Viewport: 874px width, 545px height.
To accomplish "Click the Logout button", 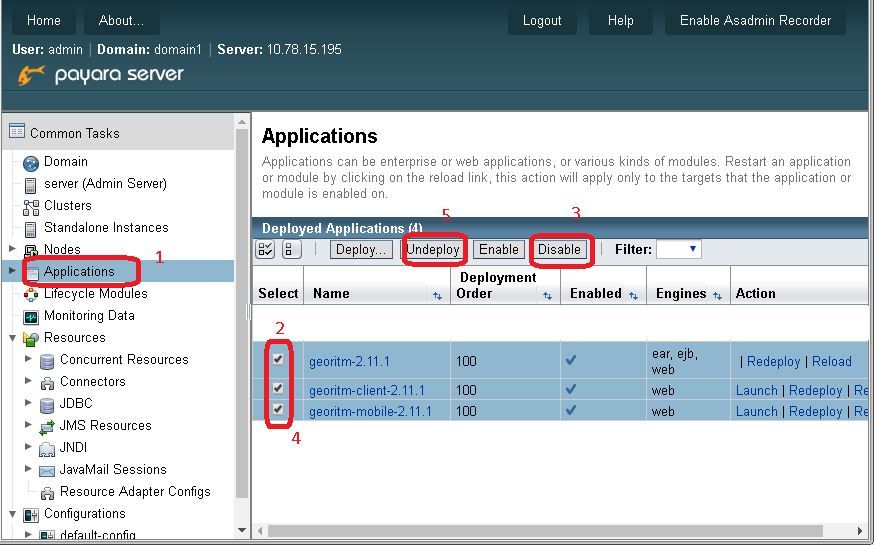I will click(x=542, y=21).
